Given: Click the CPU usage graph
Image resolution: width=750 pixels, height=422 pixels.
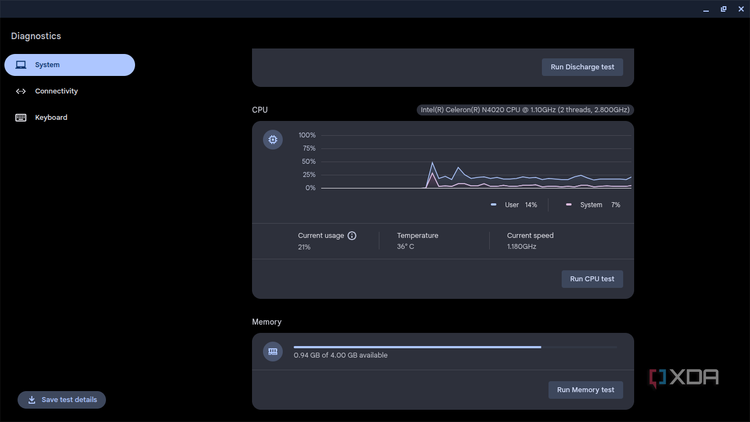Looking at the screenshot, I should point(476,162).
